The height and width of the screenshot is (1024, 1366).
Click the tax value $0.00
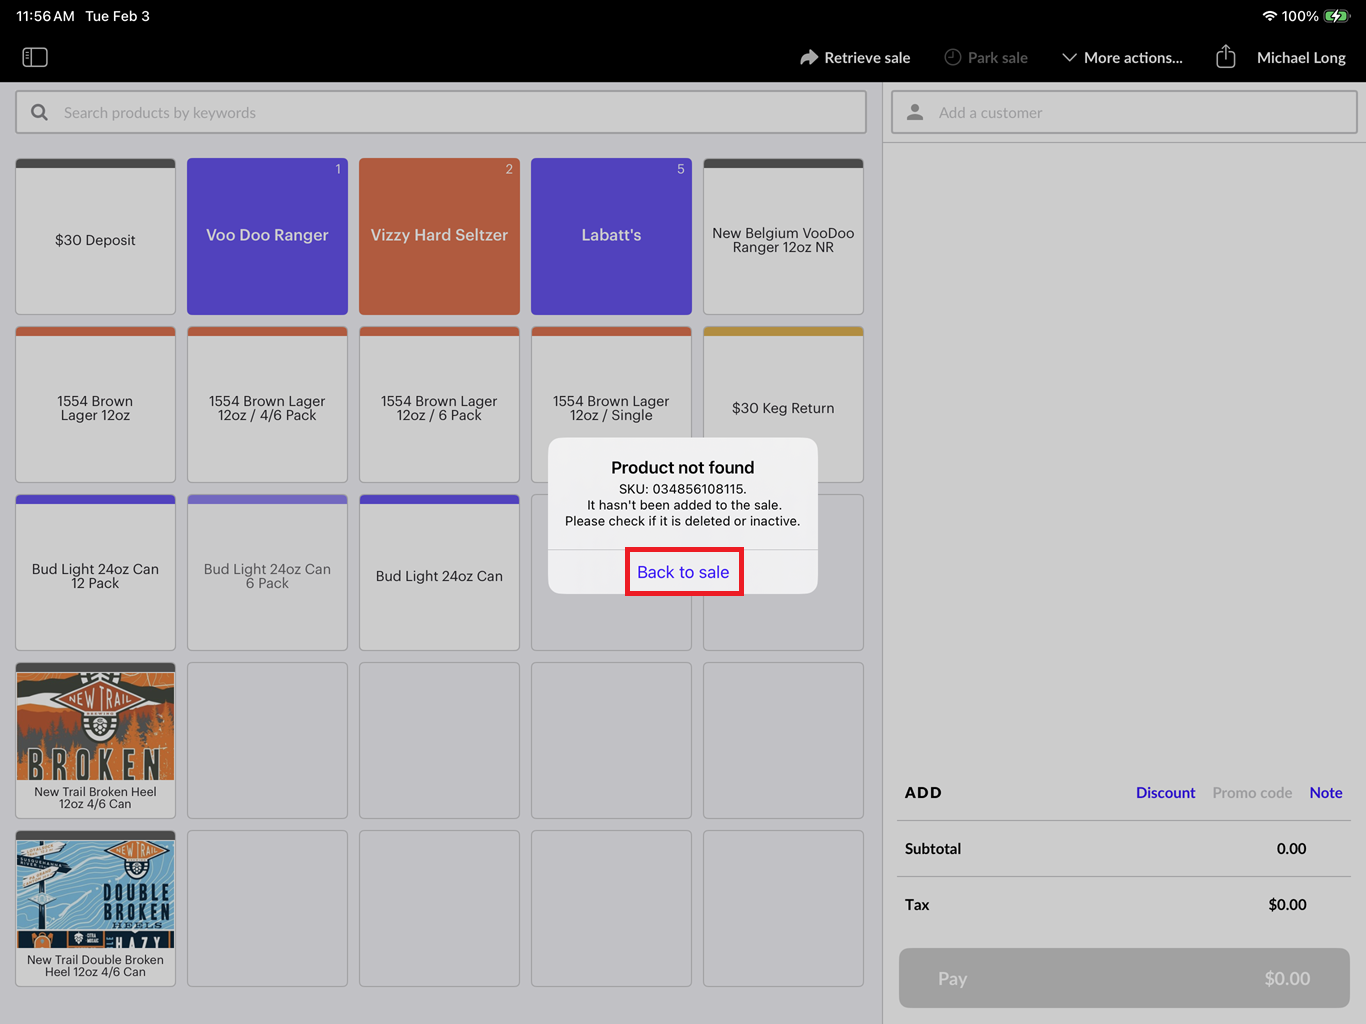click(1287, 905)
